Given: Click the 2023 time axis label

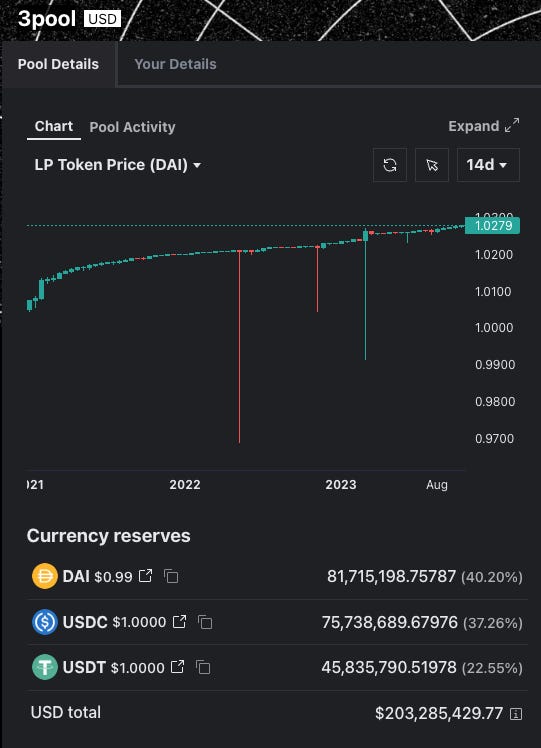Looking at the screenshot, I should [341, 485].
